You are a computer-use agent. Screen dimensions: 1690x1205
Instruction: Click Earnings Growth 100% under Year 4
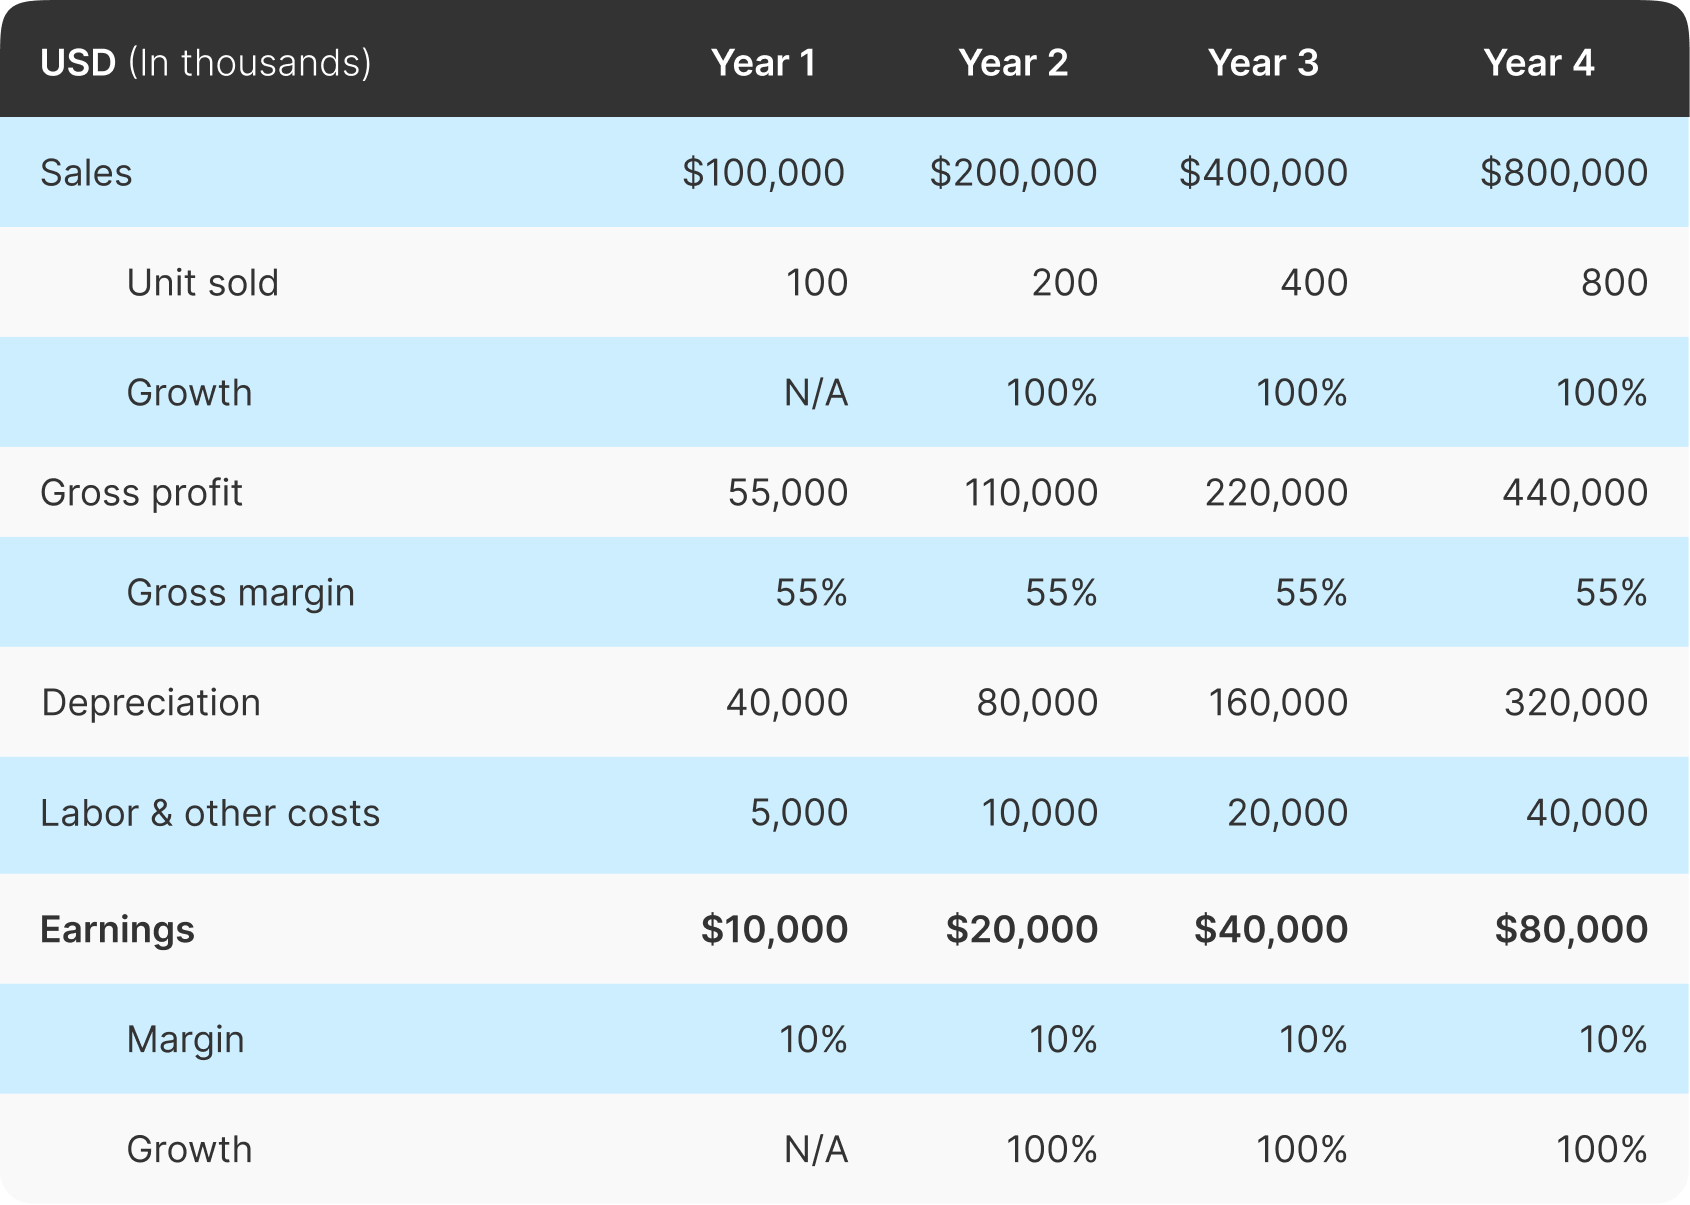(1602, 1150)
